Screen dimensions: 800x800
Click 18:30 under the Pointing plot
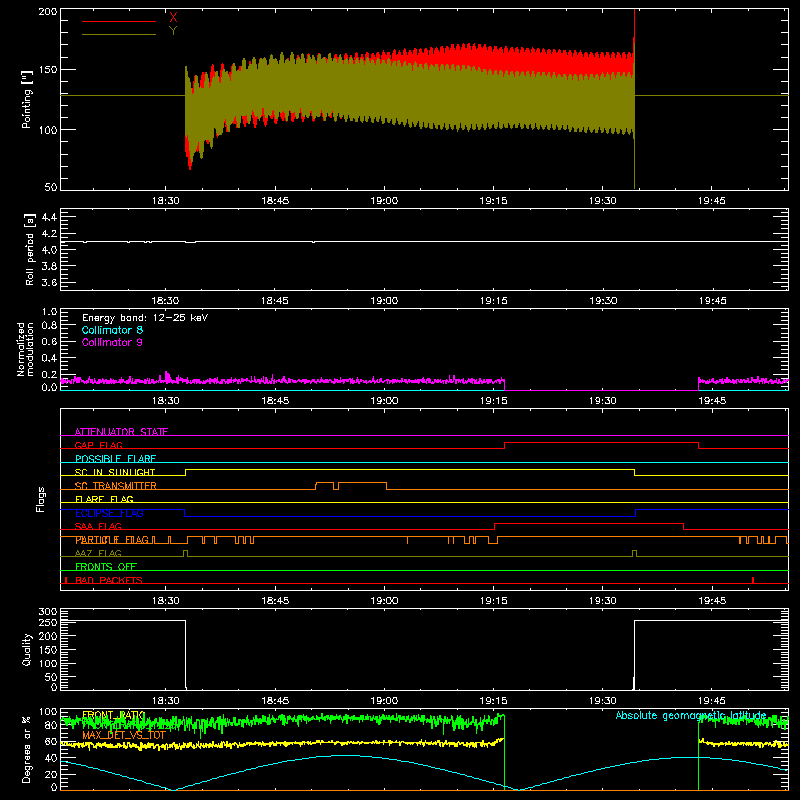pyautogui.click(x=165, y=201)
